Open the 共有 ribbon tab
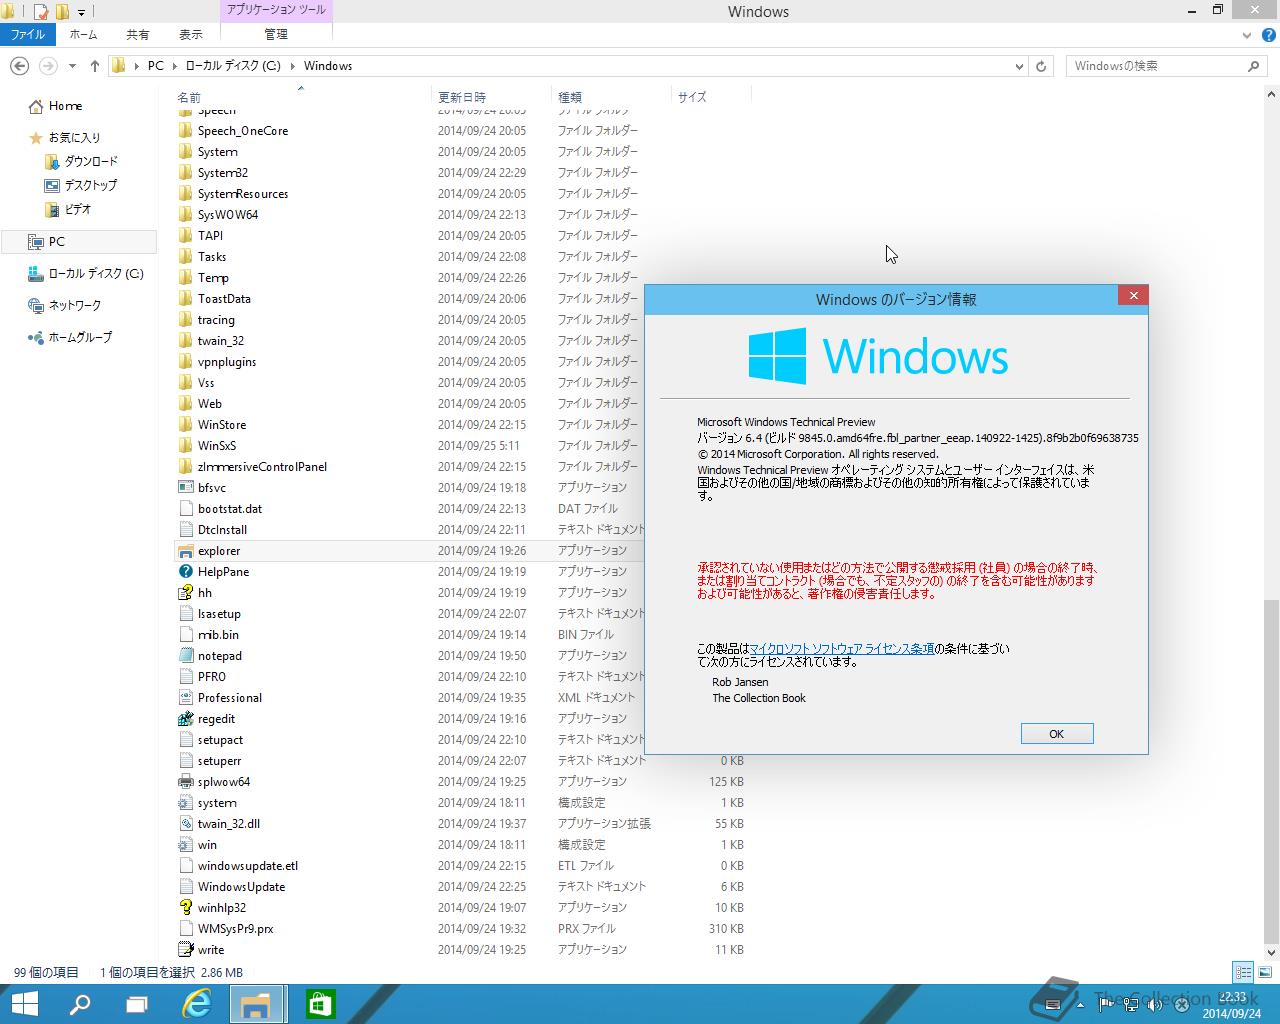 [138, 34]
